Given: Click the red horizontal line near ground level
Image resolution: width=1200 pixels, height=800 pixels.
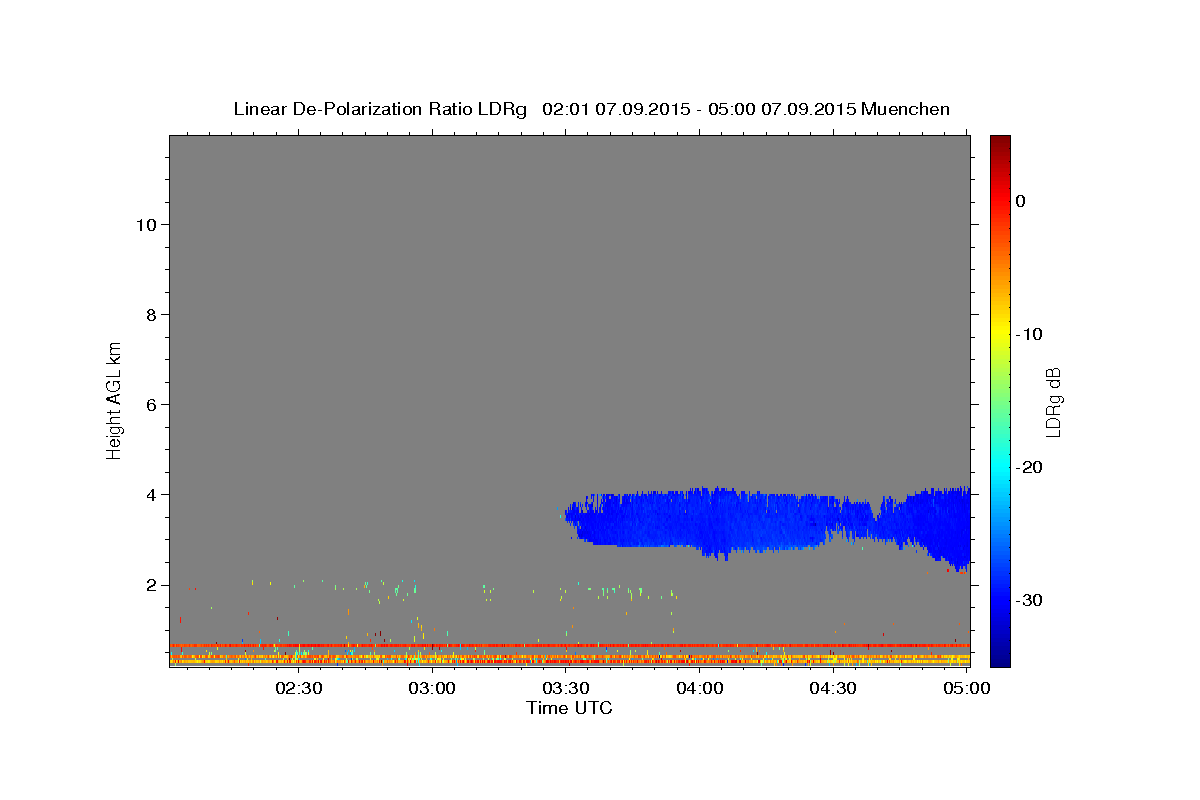Looking at the screenshot, I should click(569, 646).
